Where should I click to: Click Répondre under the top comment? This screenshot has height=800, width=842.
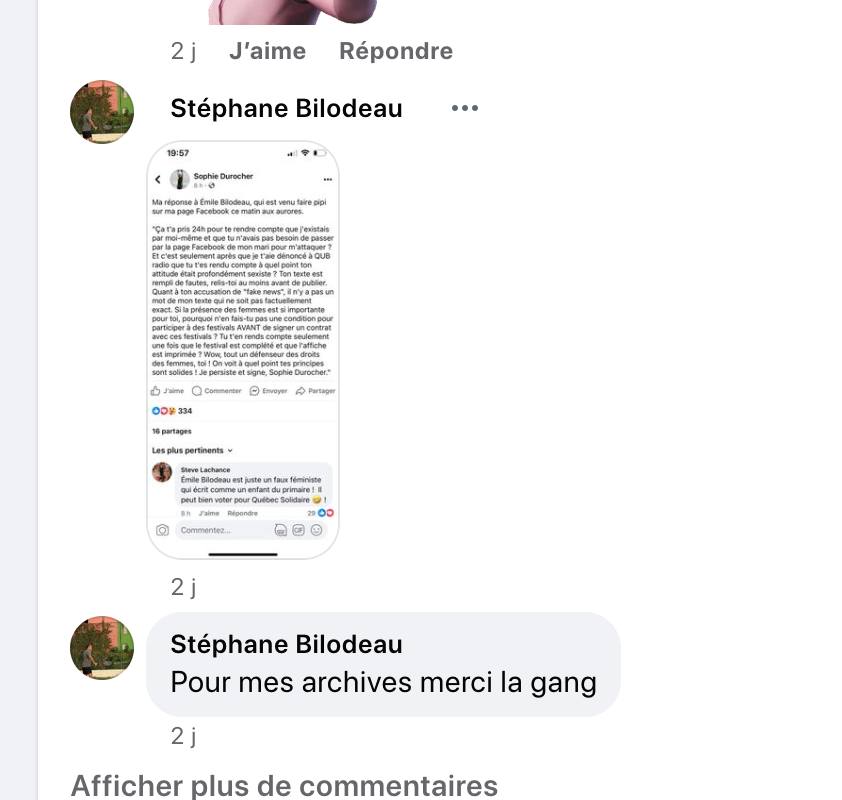click(396, 52)
